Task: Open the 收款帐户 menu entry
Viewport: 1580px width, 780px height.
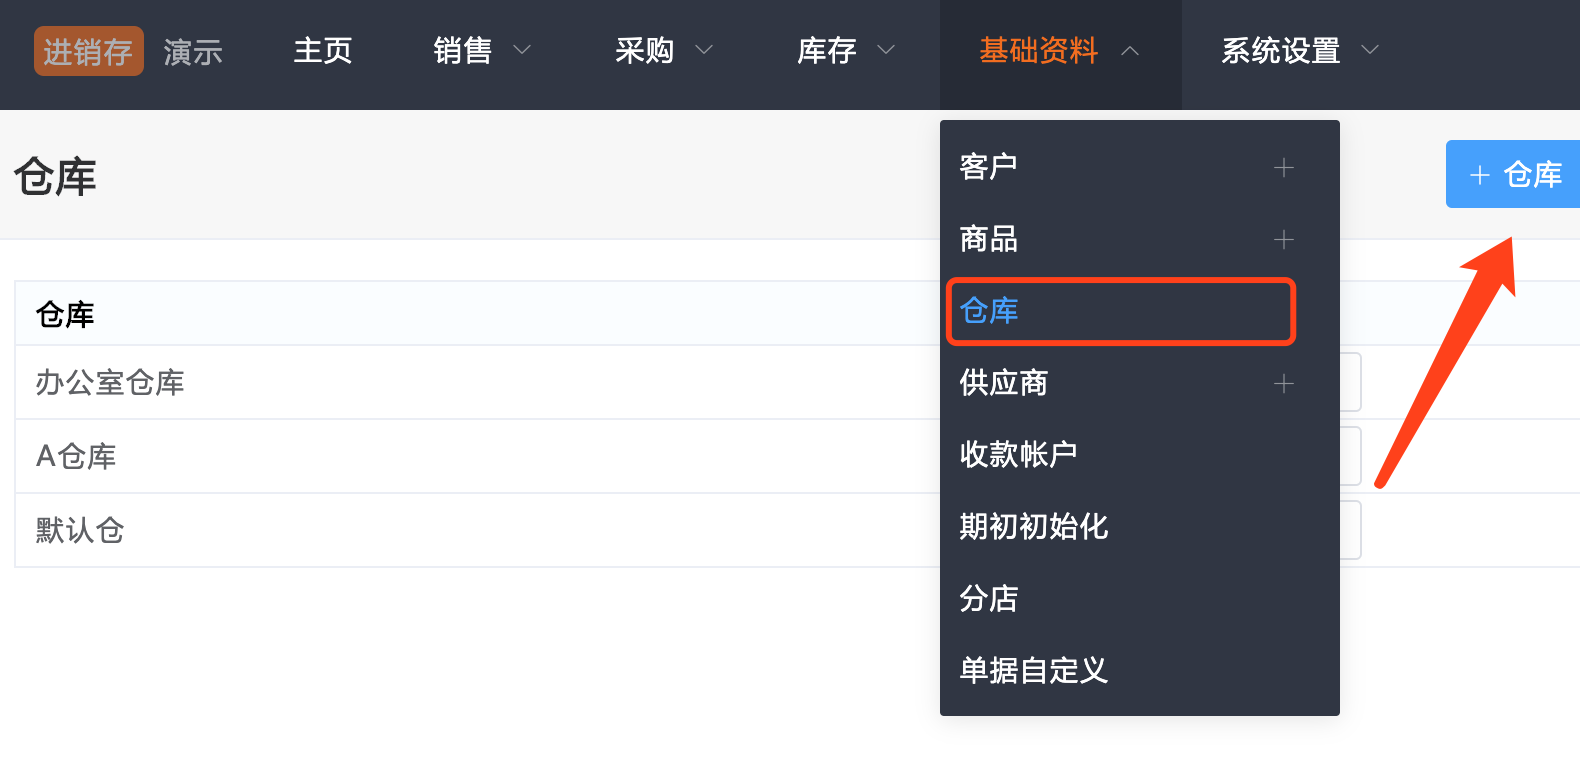Action: pyautogui.click(x=1018, y=455)
